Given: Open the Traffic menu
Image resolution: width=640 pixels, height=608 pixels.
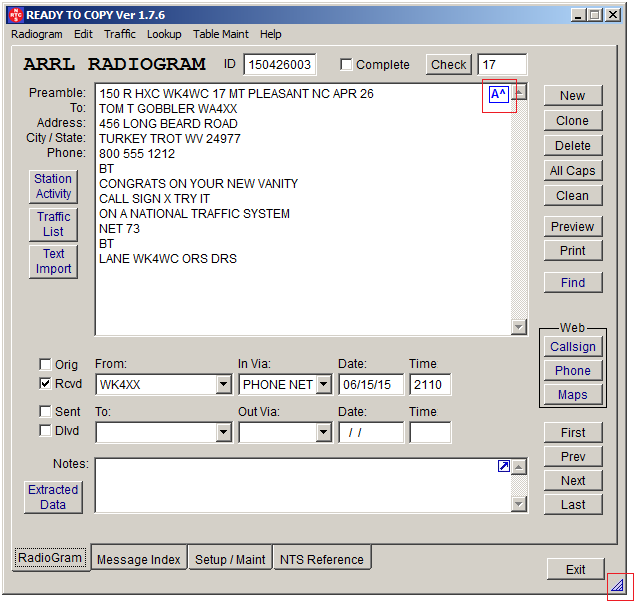Looking at the screenshot, I should click(120, 34).
